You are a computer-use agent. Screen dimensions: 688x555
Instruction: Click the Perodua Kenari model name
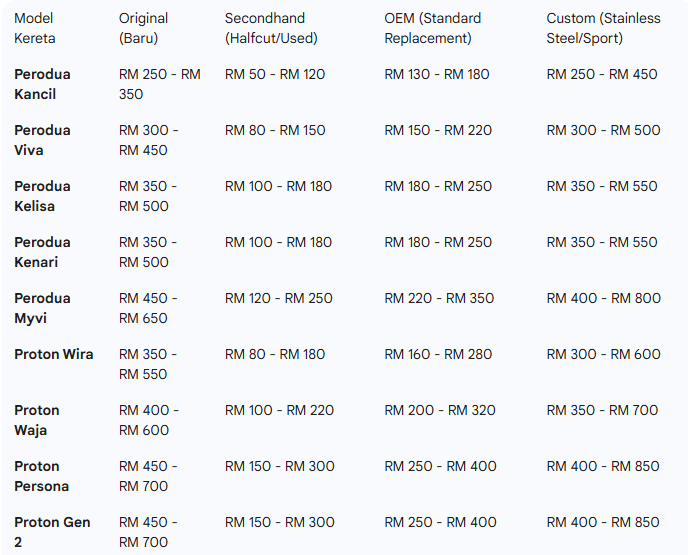tap(42, 252)
